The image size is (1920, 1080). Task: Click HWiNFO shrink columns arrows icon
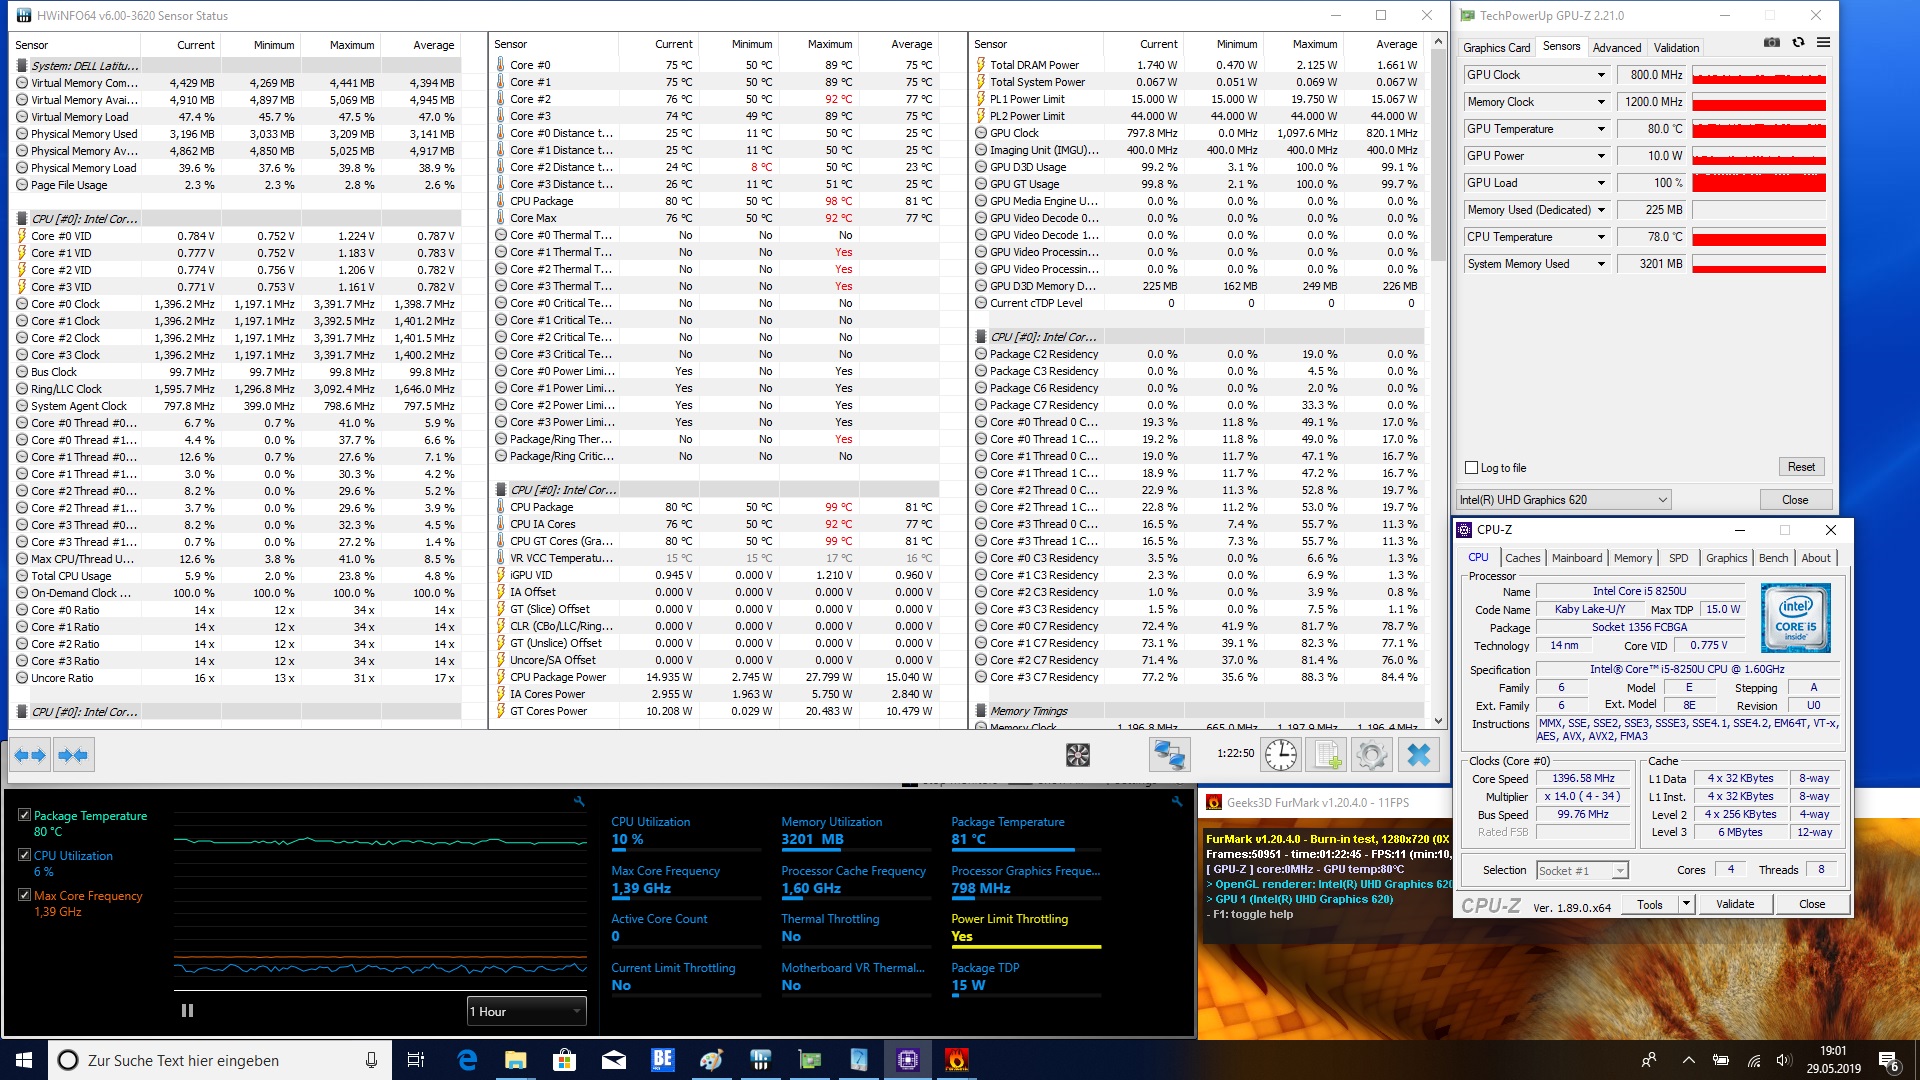pyautogui.click(x=73, y=755)
